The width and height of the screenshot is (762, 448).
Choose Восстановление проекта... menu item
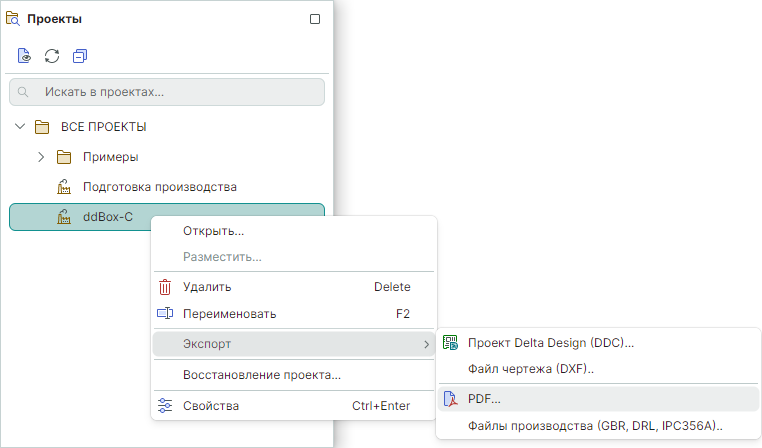[x=294, y=375]
